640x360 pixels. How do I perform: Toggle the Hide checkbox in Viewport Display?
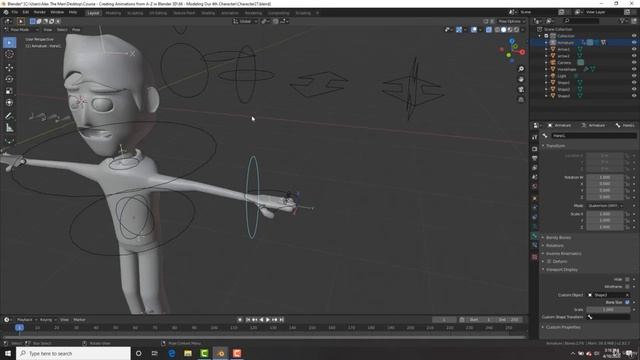(x=627, y=280)
